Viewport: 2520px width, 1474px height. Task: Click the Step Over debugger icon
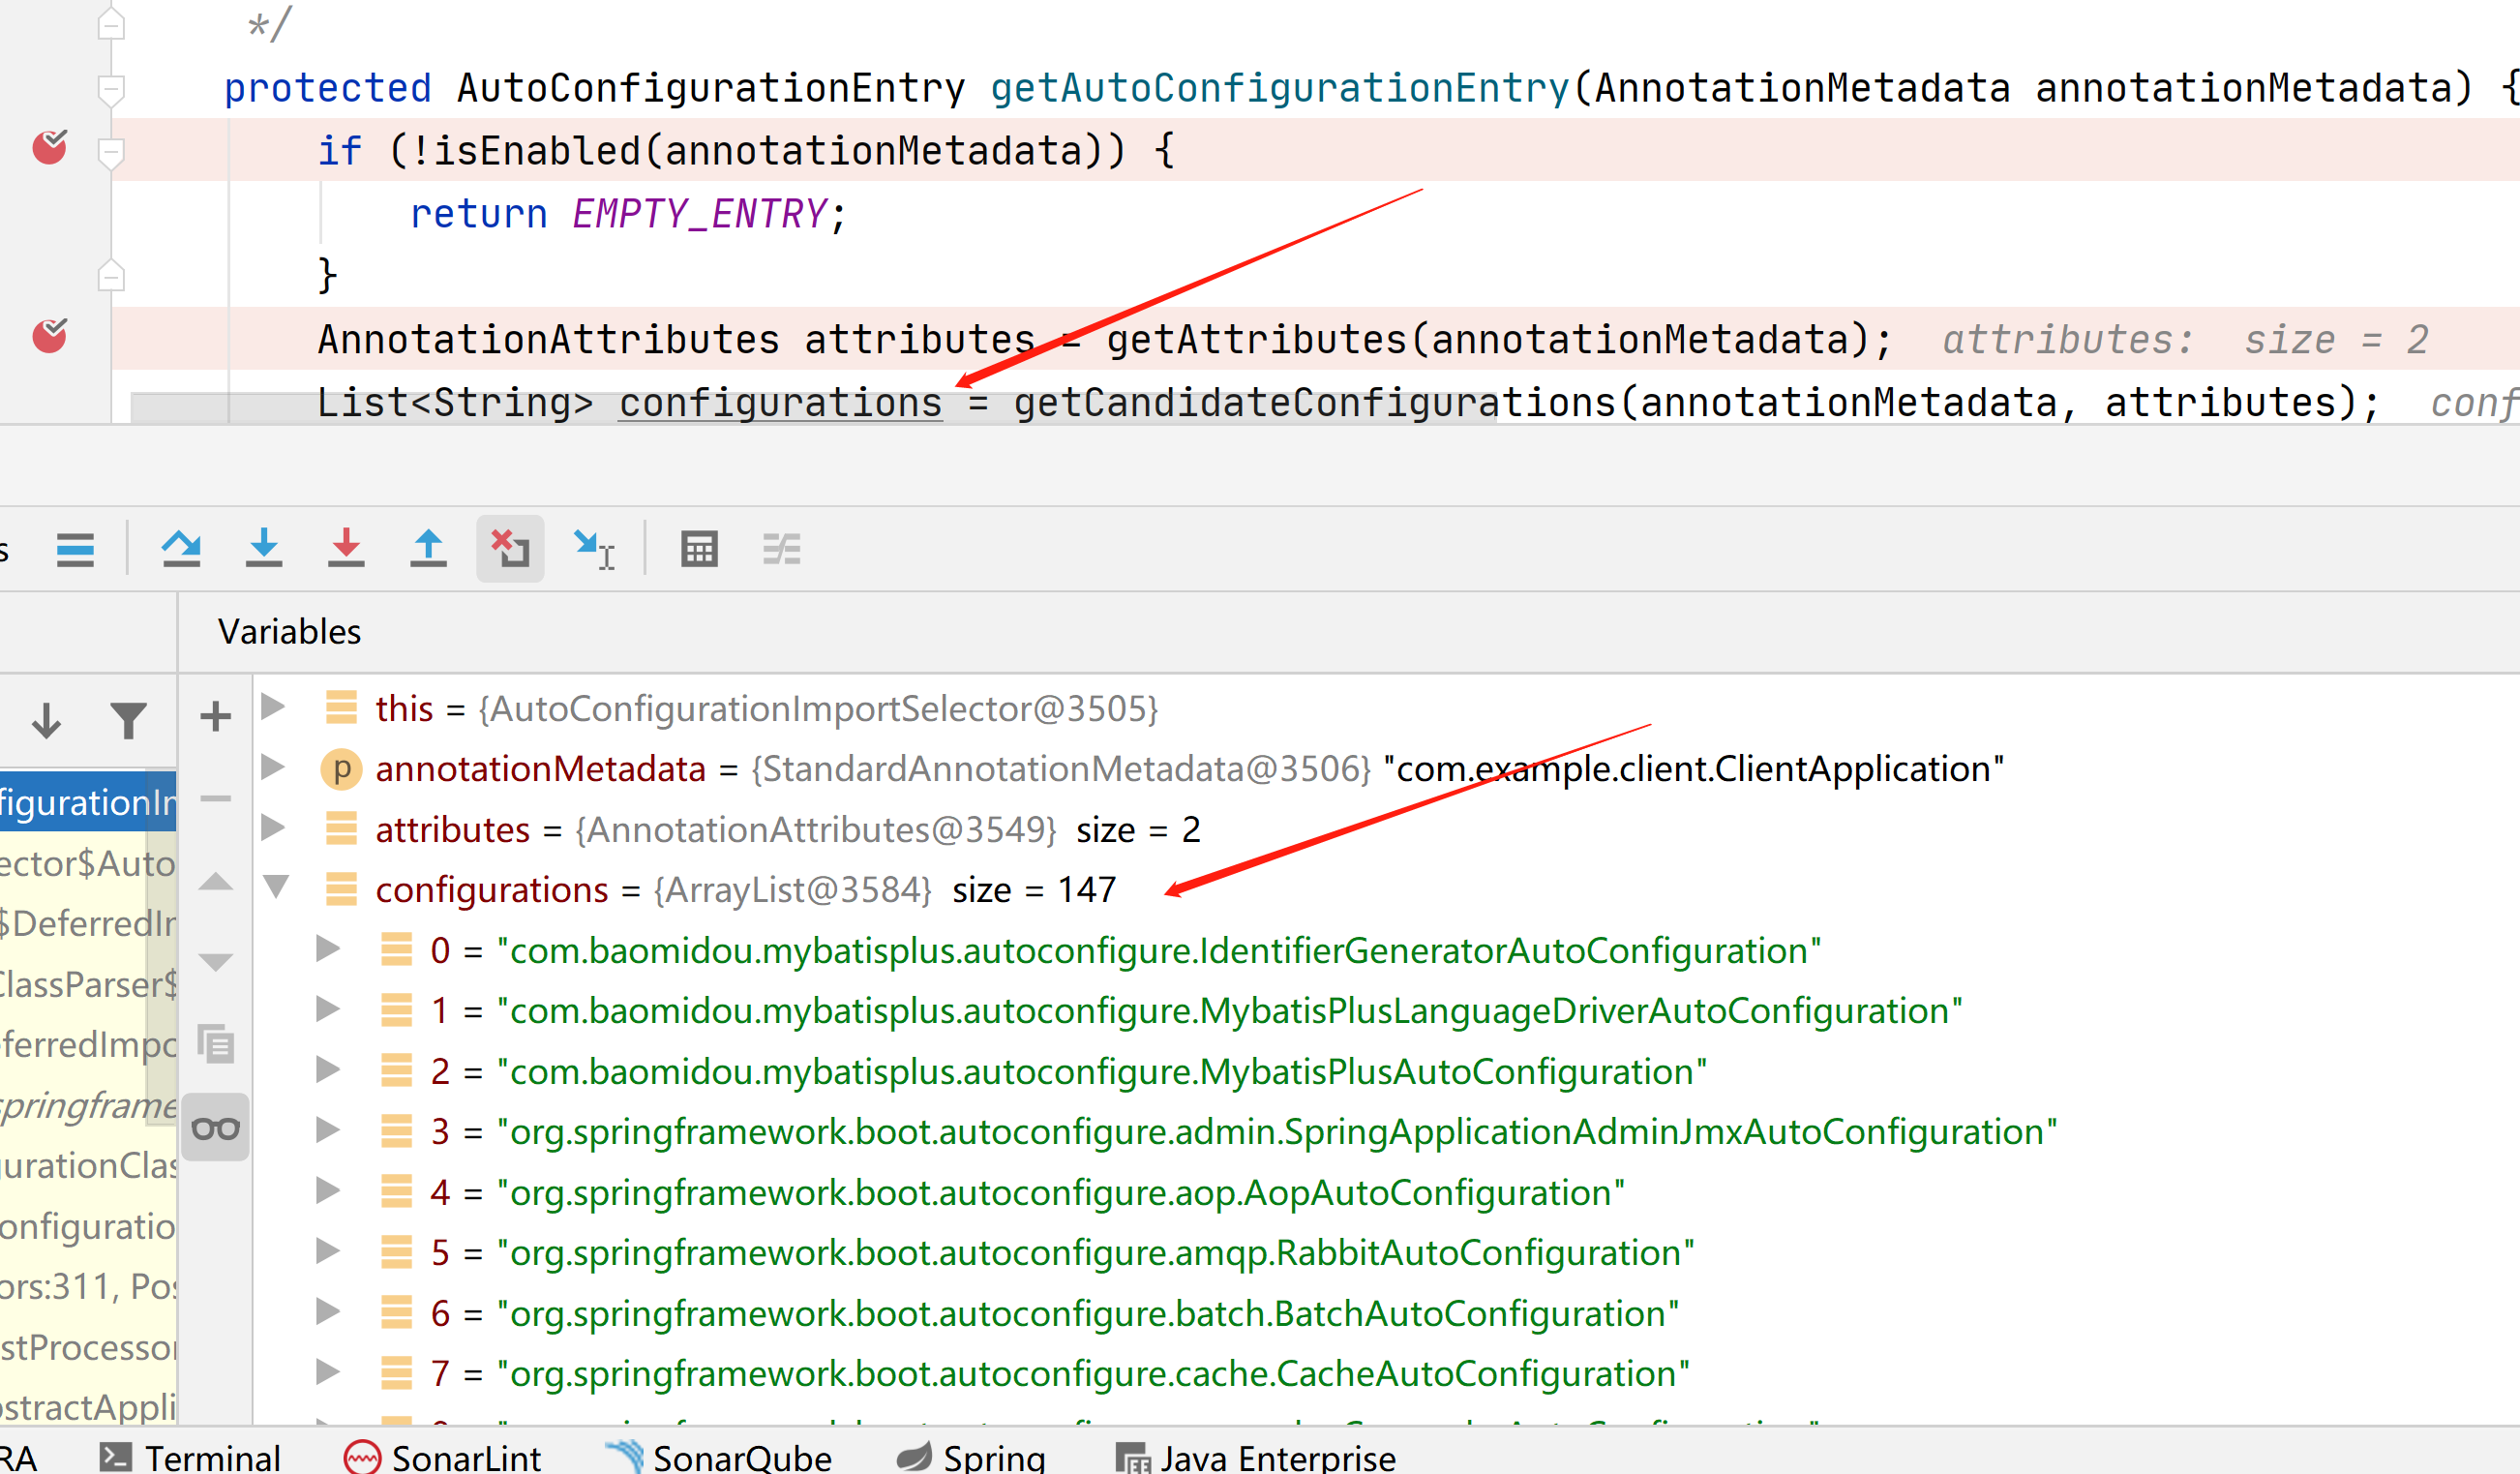pyautogui.click(x=183, y=548)
